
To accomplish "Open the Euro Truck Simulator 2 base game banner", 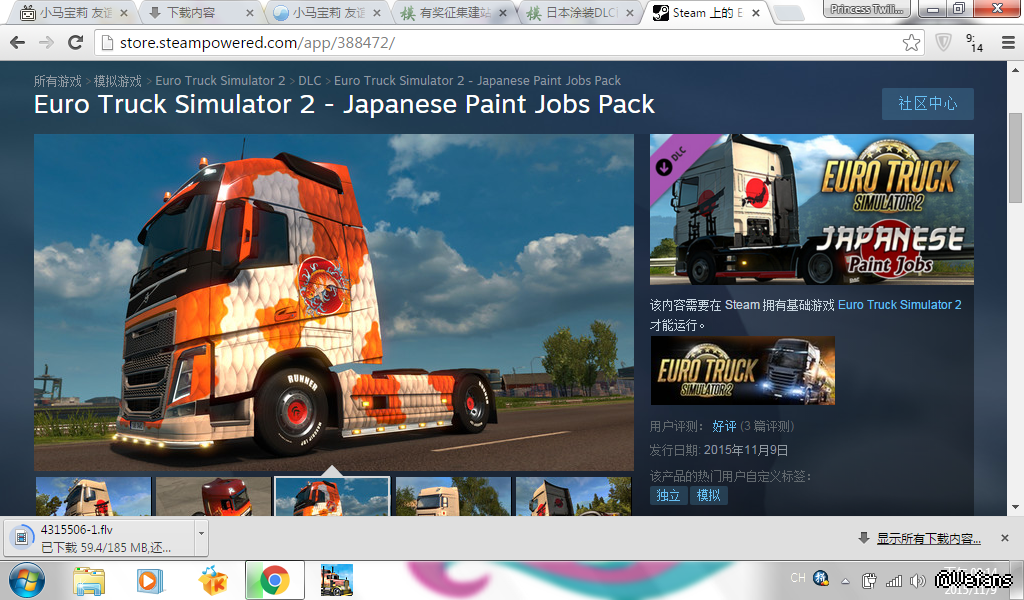I will tap(743, 371).
